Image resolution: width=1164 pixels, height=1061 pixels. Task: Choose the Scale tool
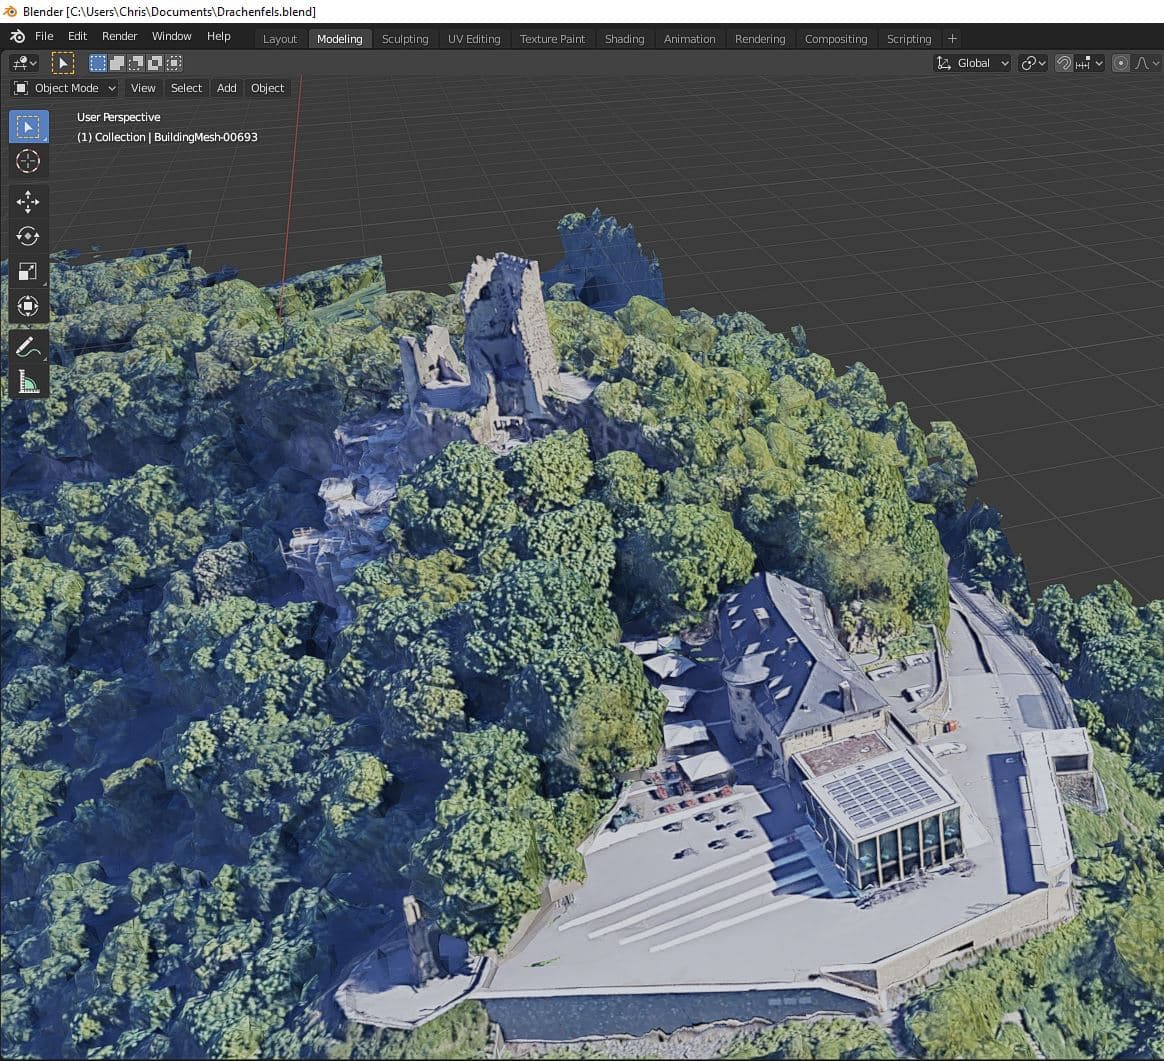(x=28, y=271)
